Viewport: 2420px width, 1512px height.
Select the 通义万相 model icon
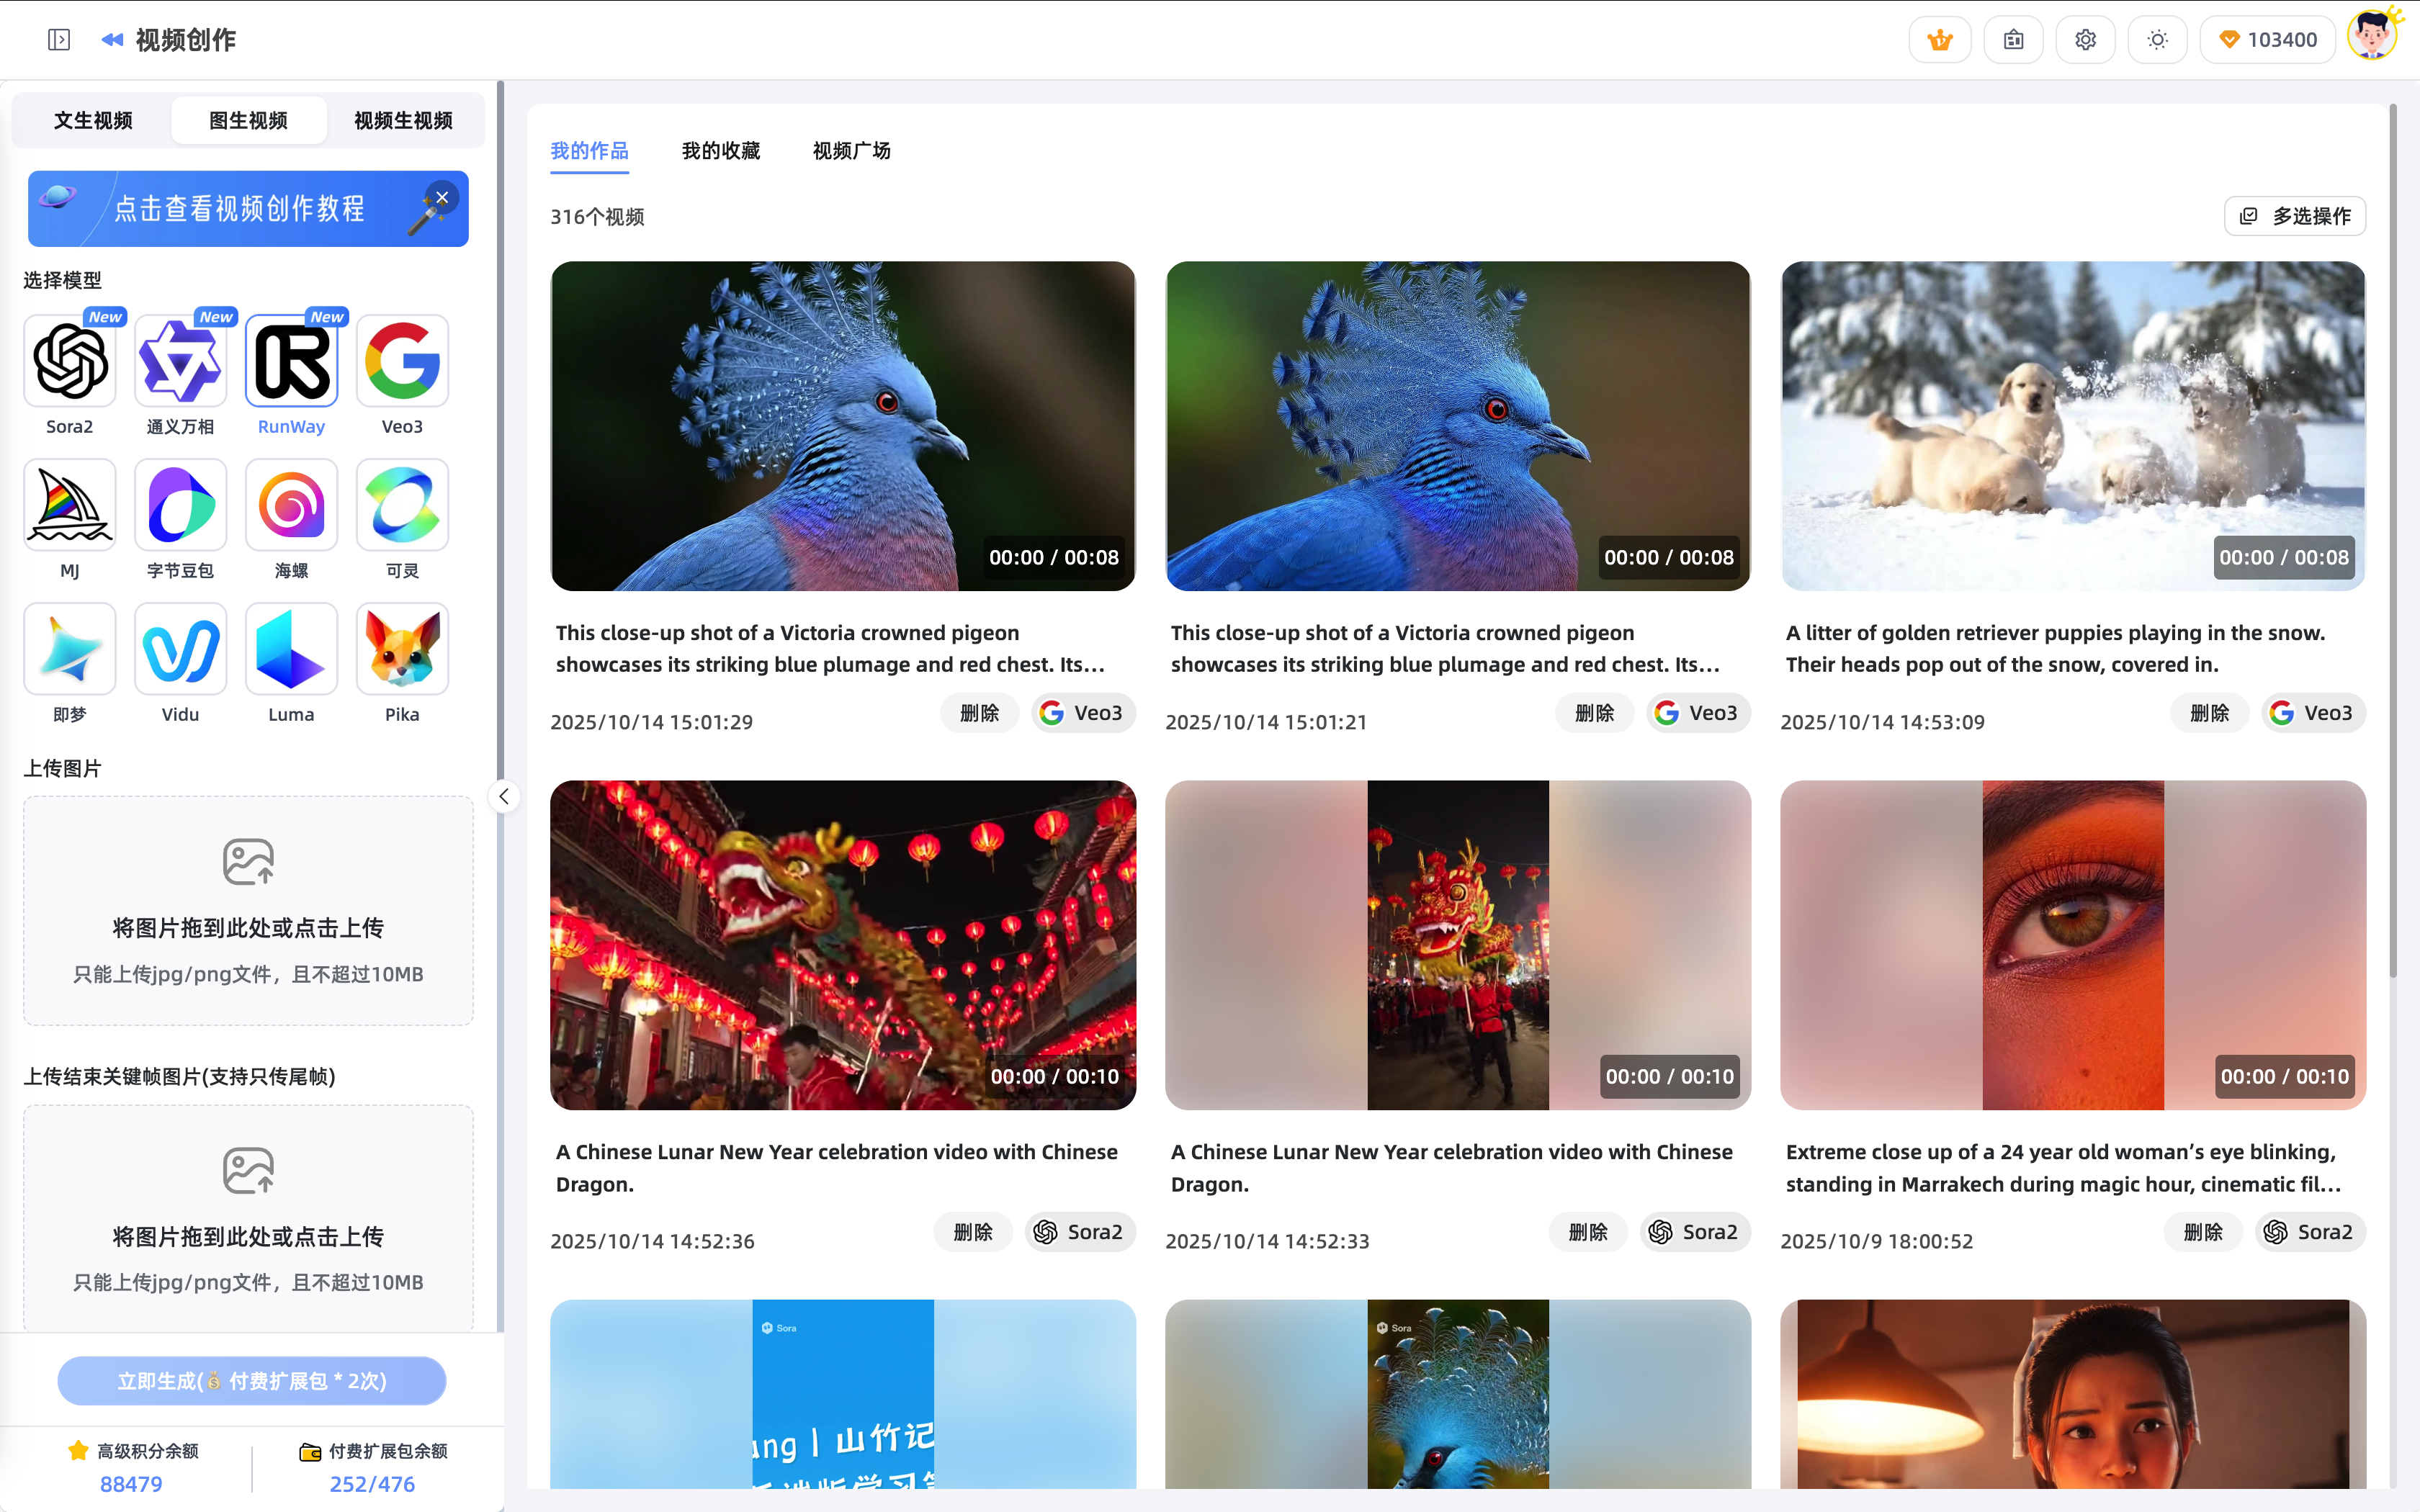pyautogui.click(x=181, y=361)
